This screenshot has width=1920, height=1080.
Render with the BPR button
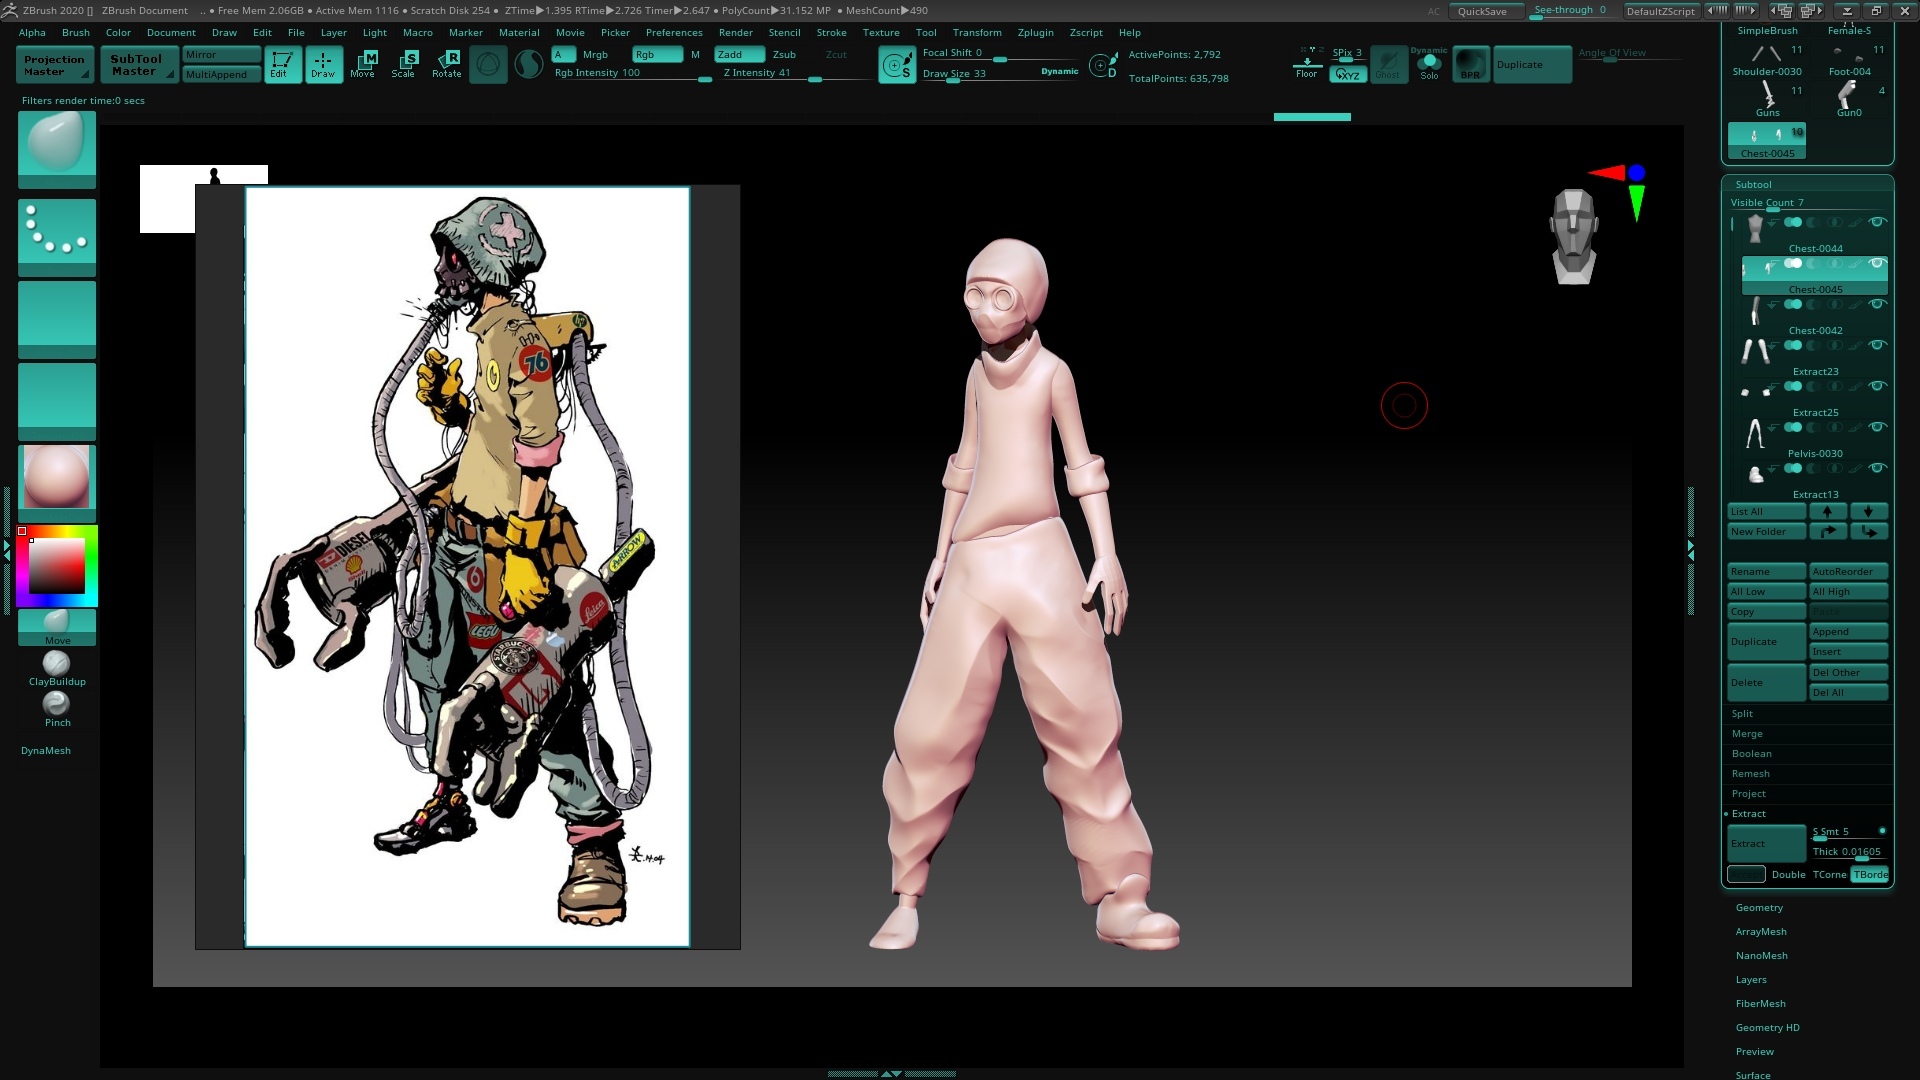(x=1470, y=64)
